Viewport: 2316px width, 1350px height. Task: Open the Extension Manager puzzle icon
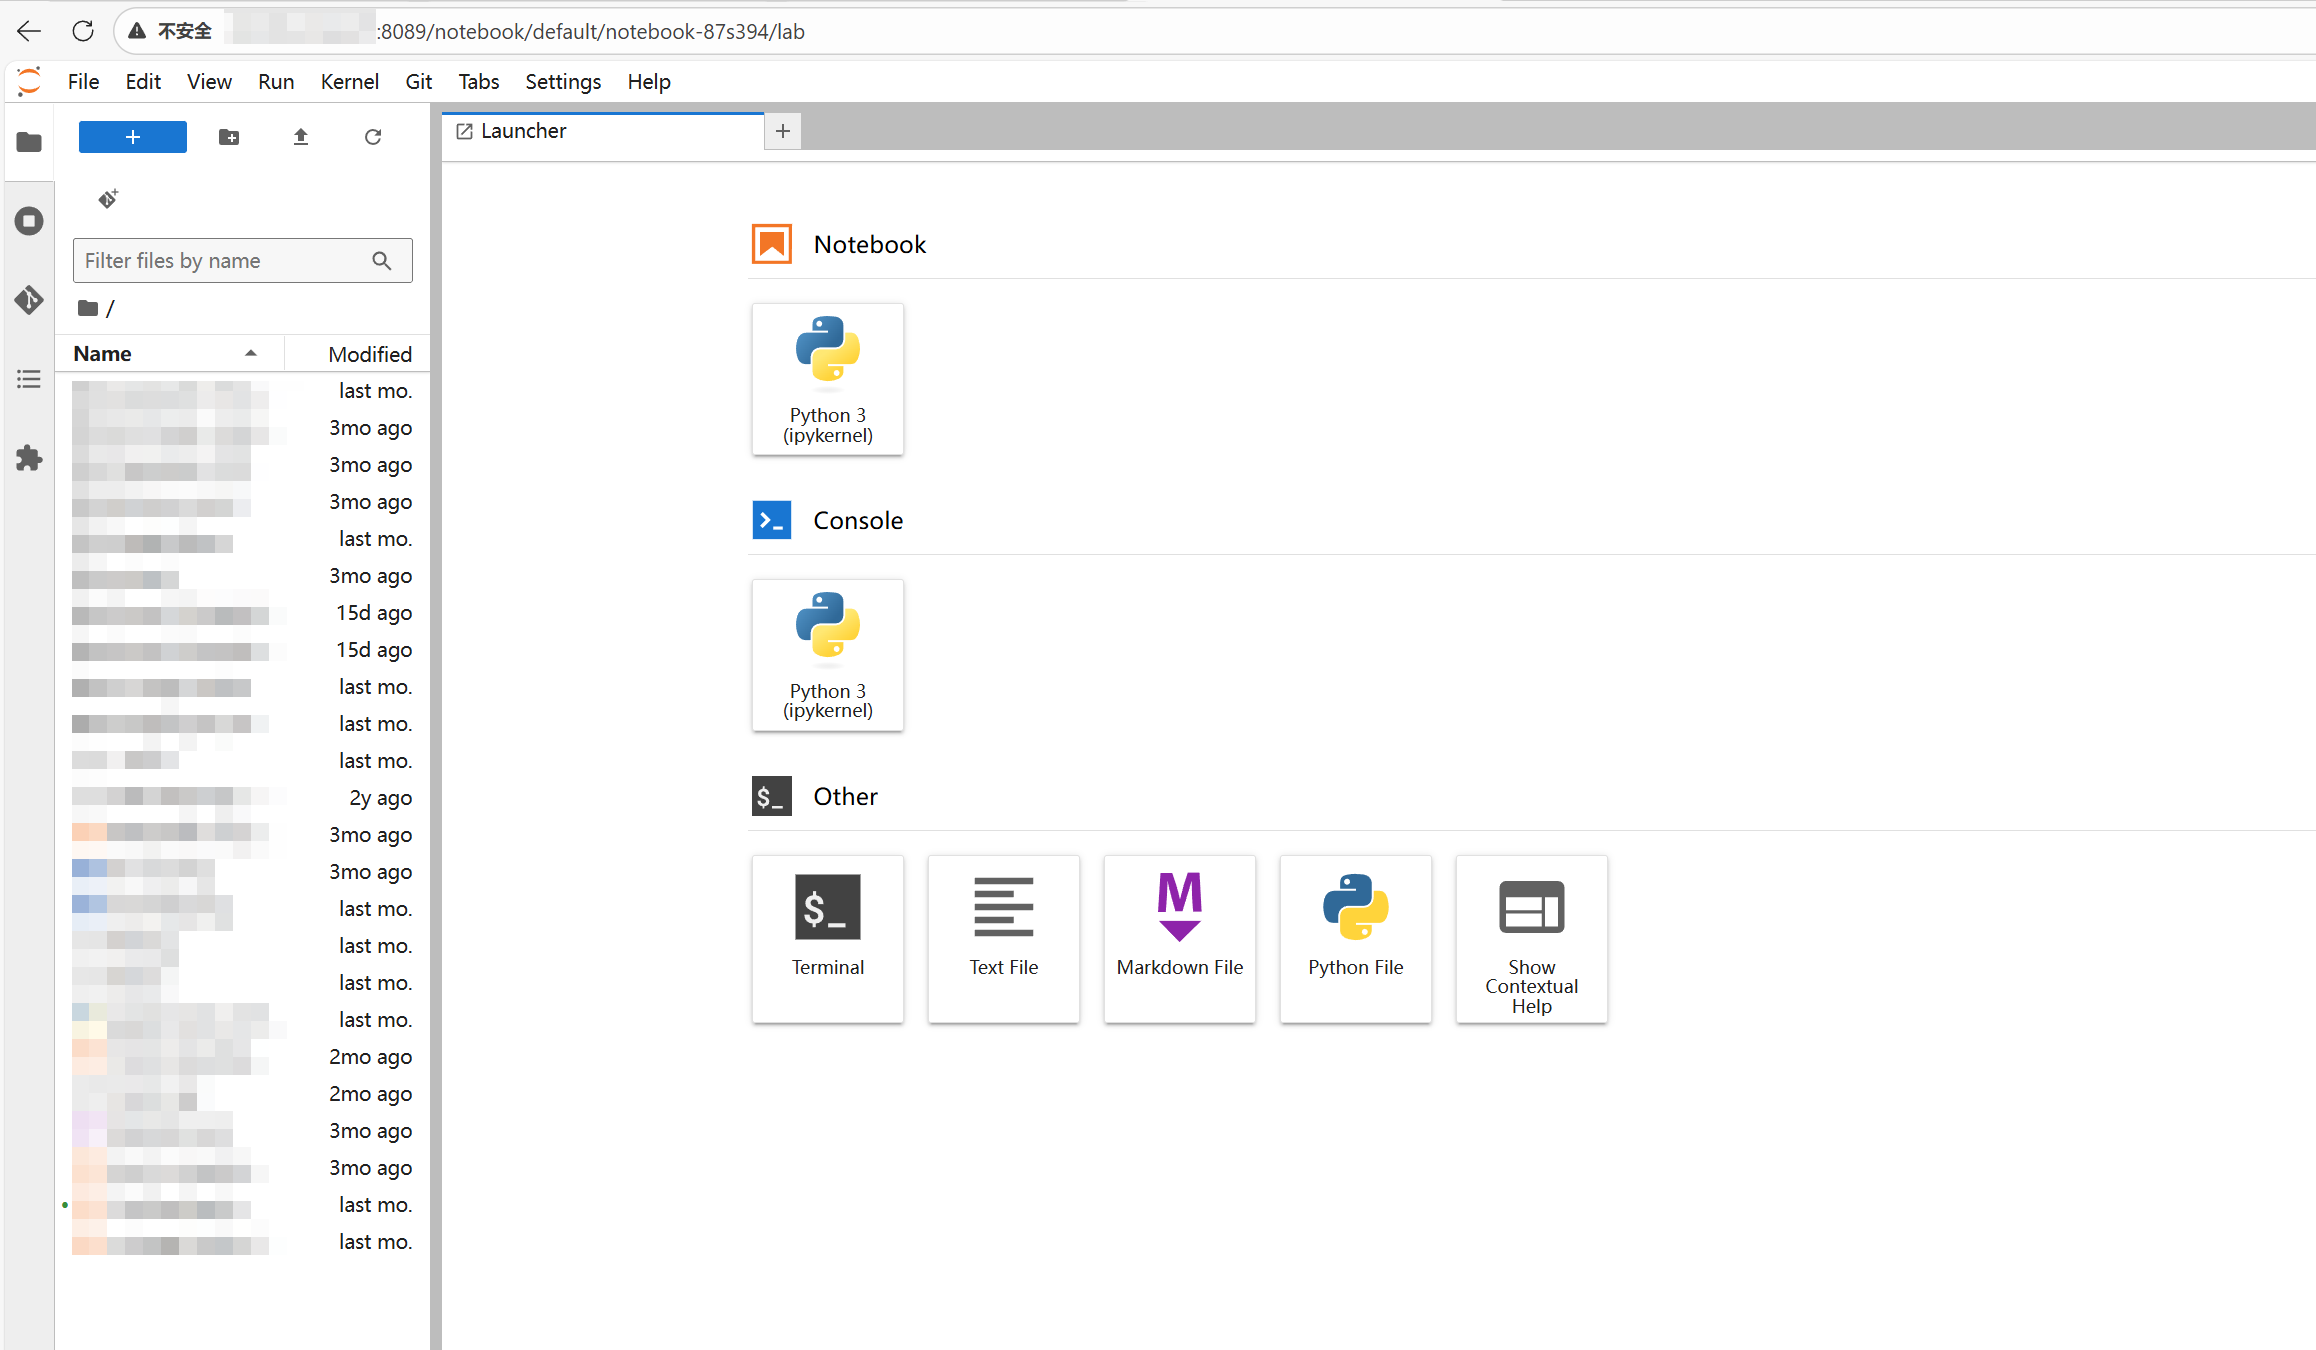coord(29,458)
